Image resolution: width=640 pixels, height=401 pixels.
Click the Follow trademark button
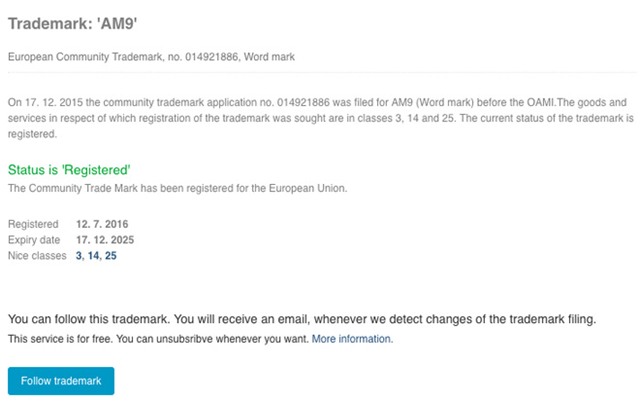pyautogui.click(x=61, y=381)
